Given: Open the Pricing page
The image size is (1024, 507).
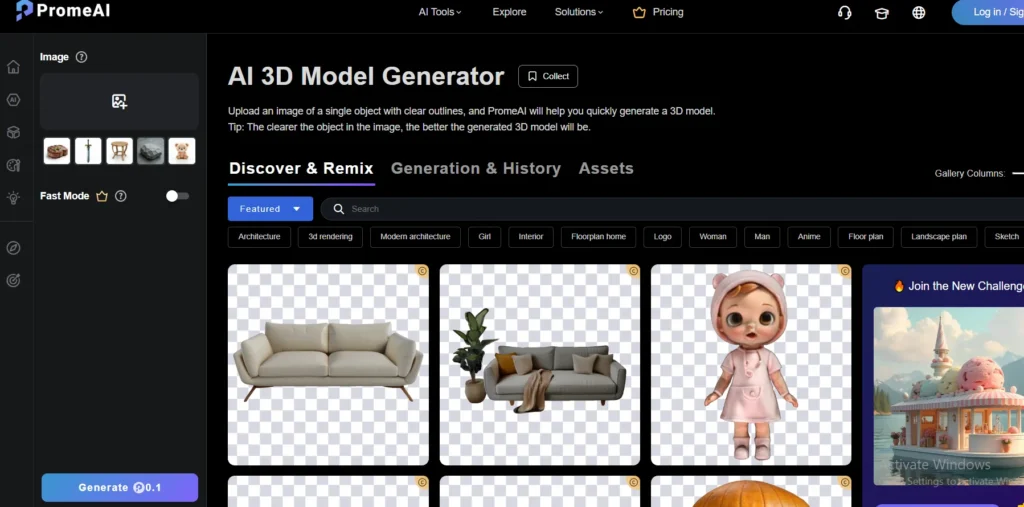Looking at the screenshot, I should click(658, 12).
